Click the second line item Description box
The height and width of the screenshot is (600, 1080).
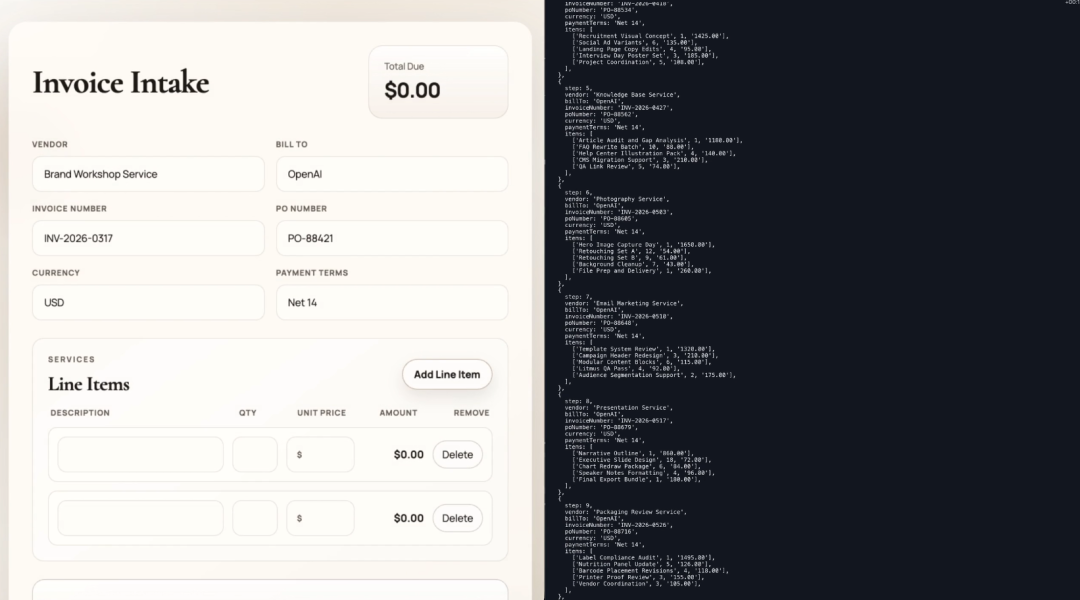[x=140, y=518]
